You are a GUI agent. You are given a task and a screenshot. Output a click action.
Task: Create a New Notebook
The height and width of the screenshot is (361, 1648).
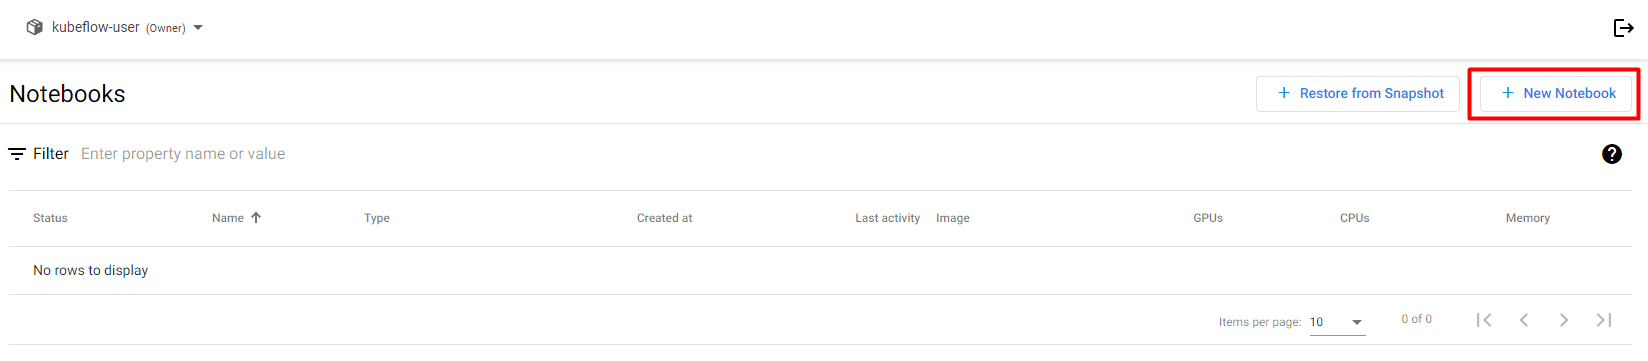1556,93
